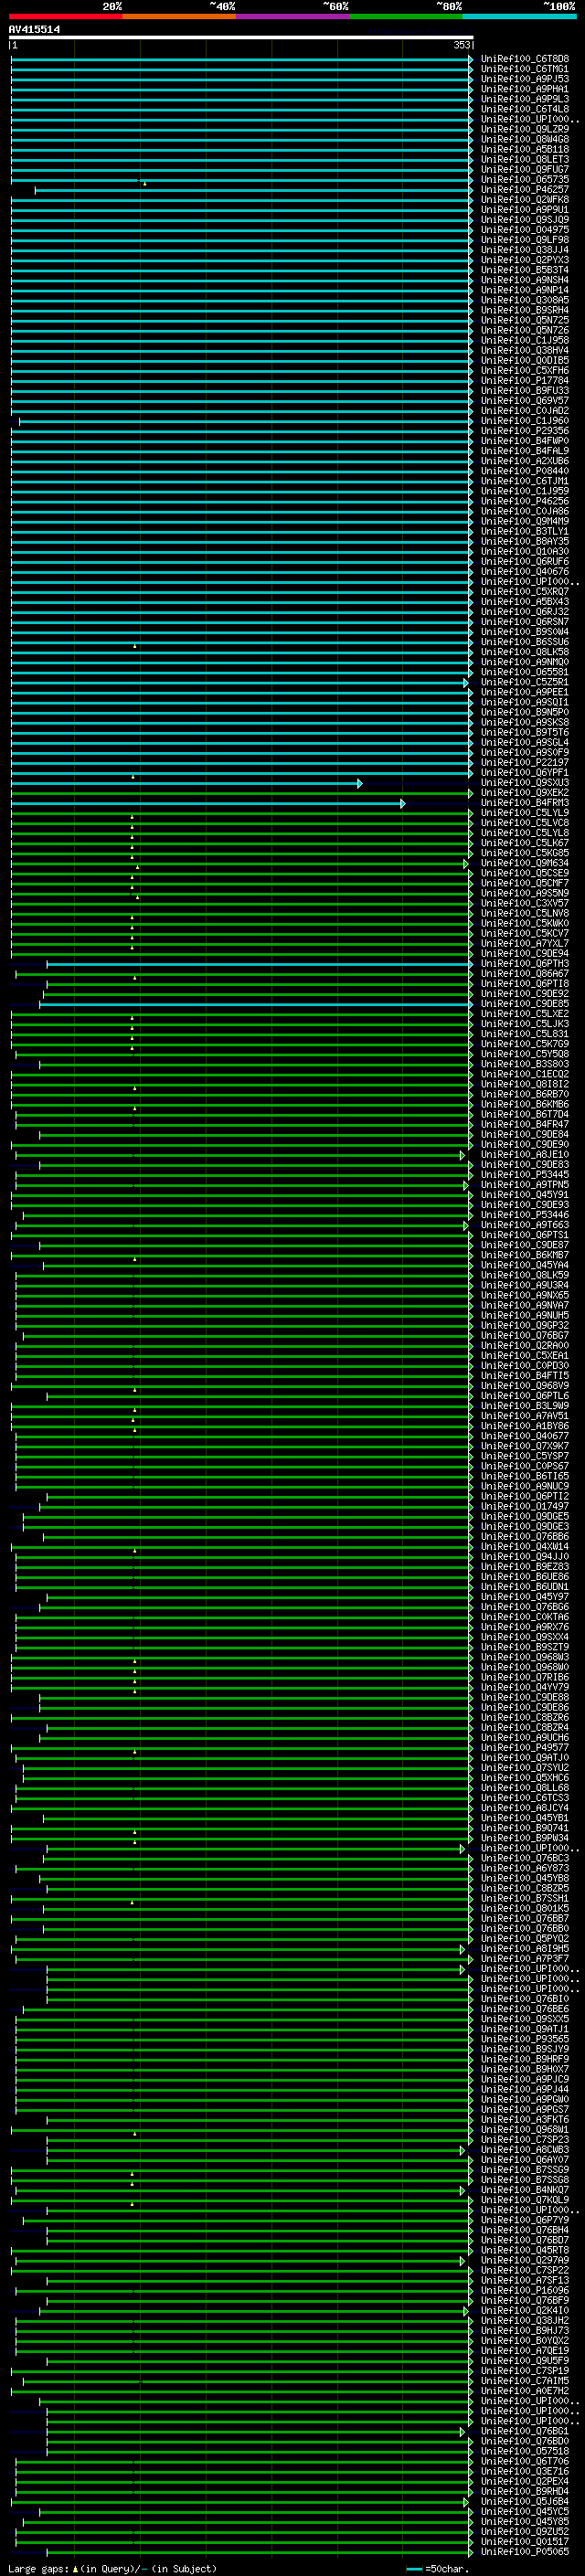Open hit UniRef100_P46257
This screenshot has width=585, height=2576.
tap(525, 190)
